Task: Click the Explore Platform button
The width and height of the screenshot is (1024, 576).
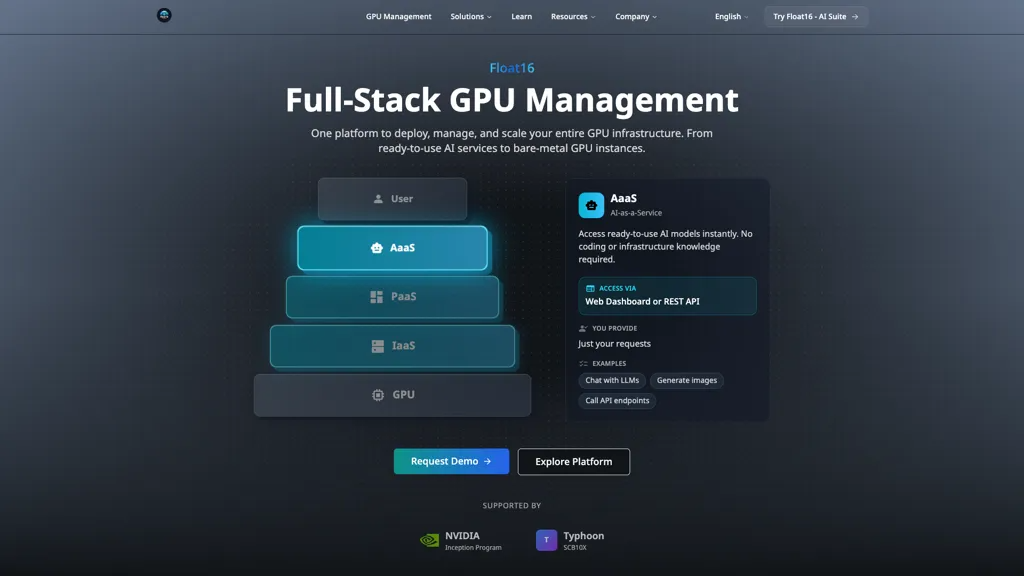Action: [573, 462]
